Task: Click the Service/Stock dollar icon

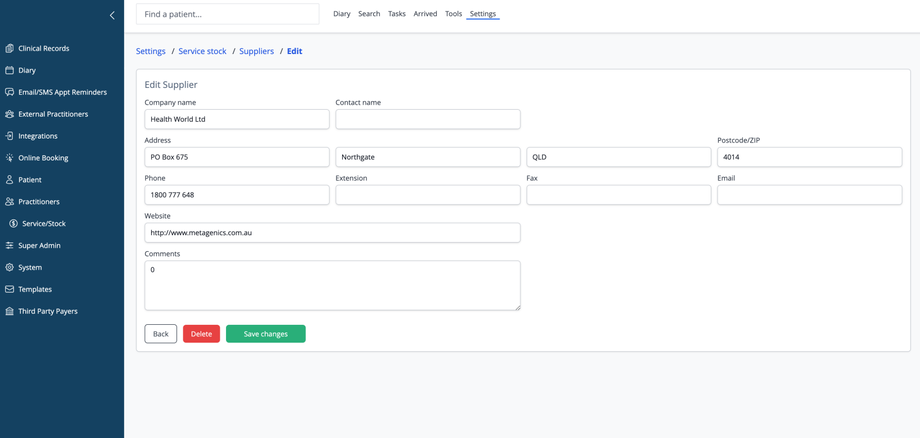Action: point(14,224)
